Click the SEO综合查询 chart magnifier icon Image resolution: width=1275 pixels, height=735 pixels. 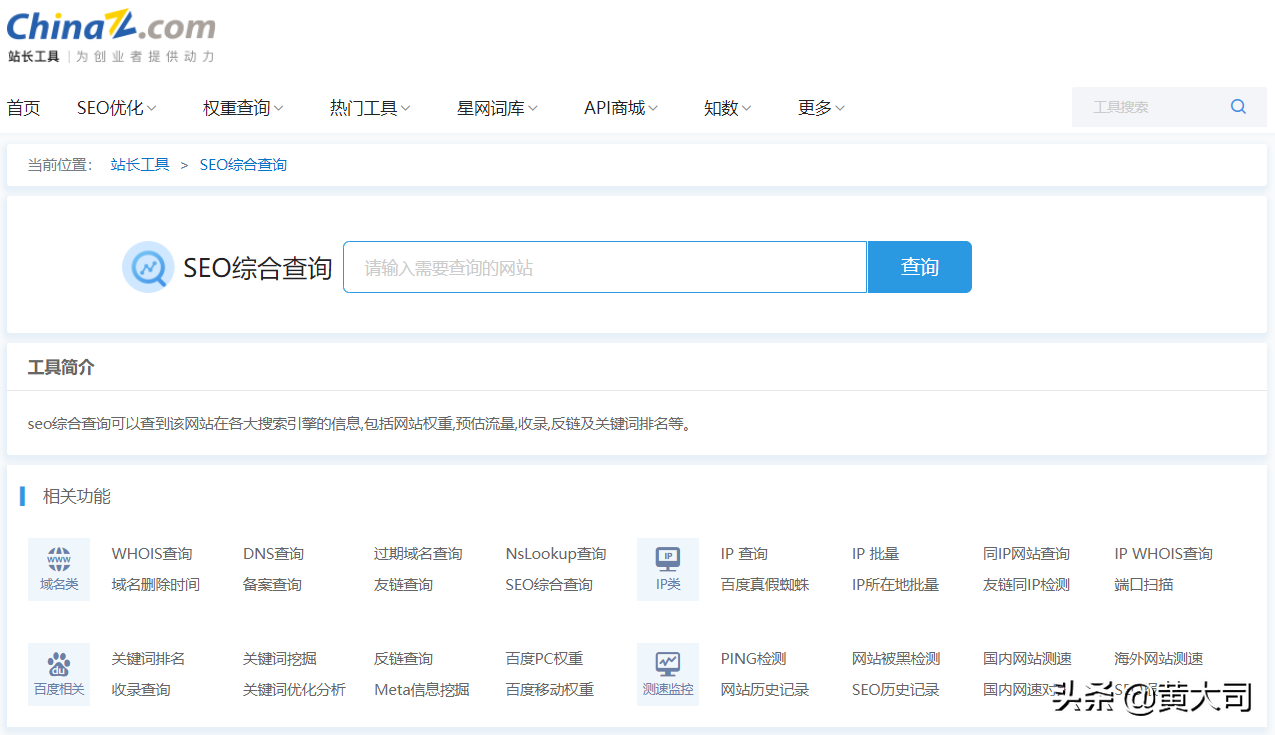148,267
